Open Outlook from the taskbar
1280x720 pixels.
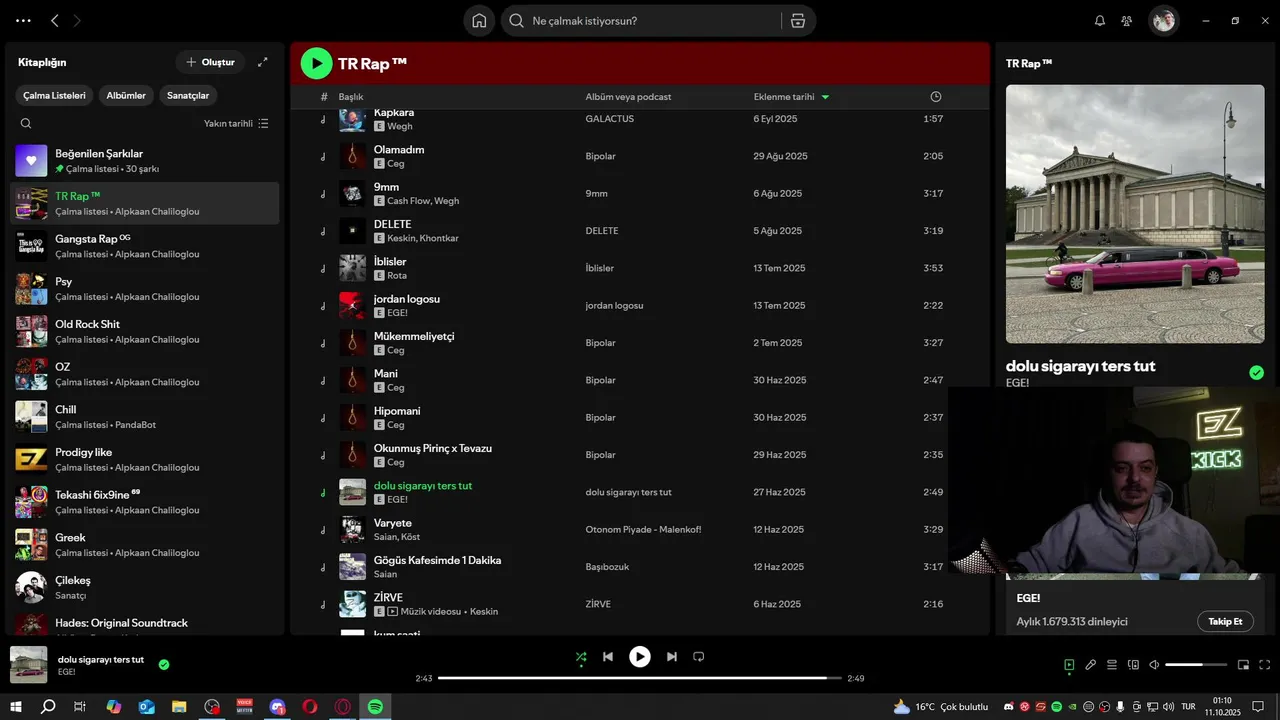[x=147, y=707]
